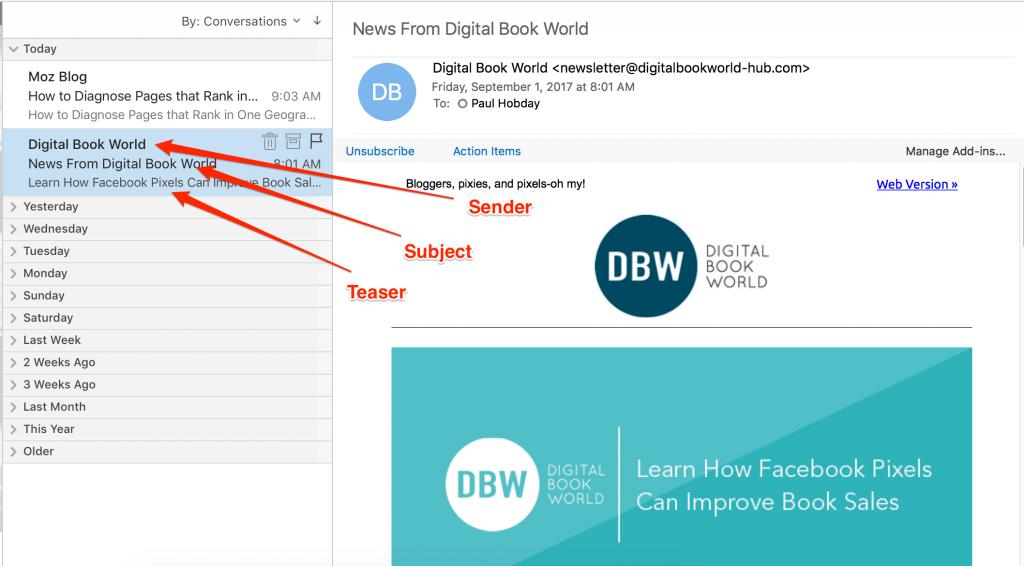
Task: Collapse the Today group
Action: (13, 49)
